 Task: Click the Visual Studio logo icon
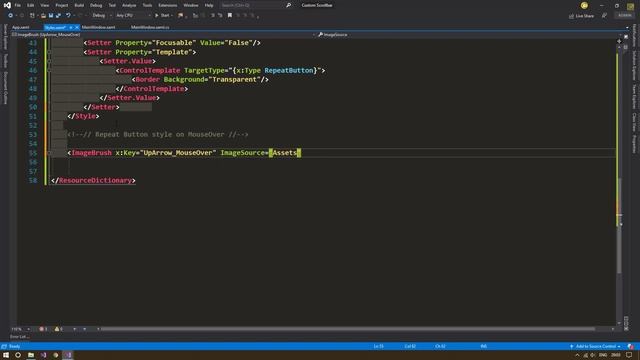point(7,5)
